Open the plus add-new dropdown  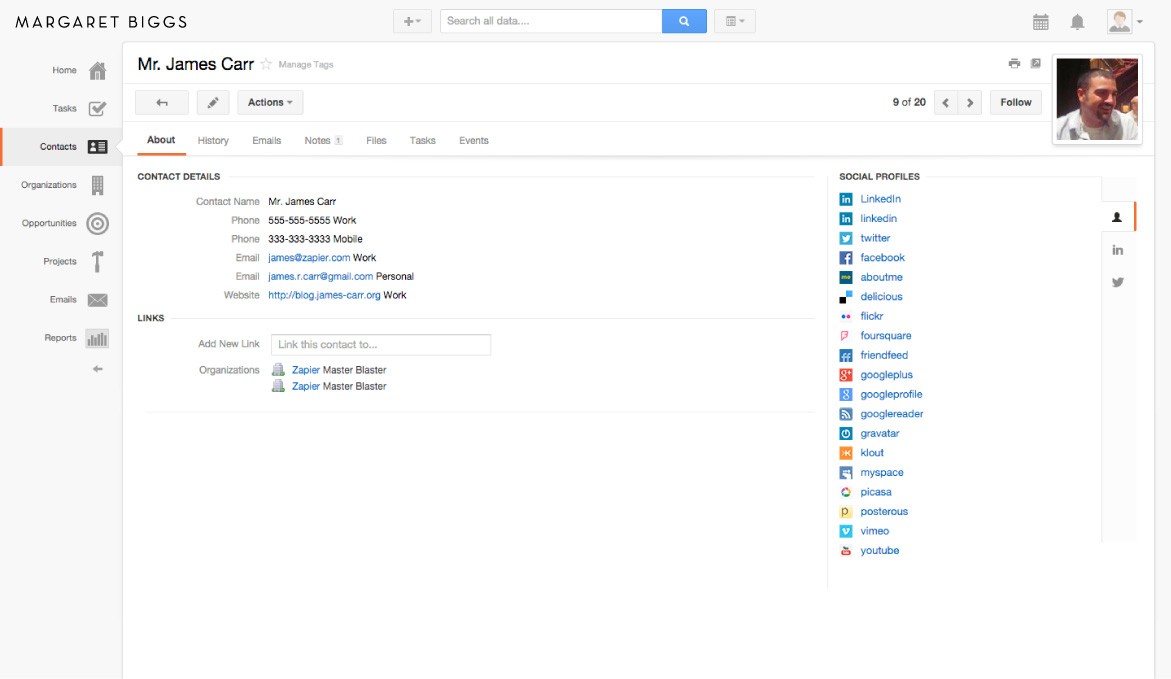click(412, 21)
